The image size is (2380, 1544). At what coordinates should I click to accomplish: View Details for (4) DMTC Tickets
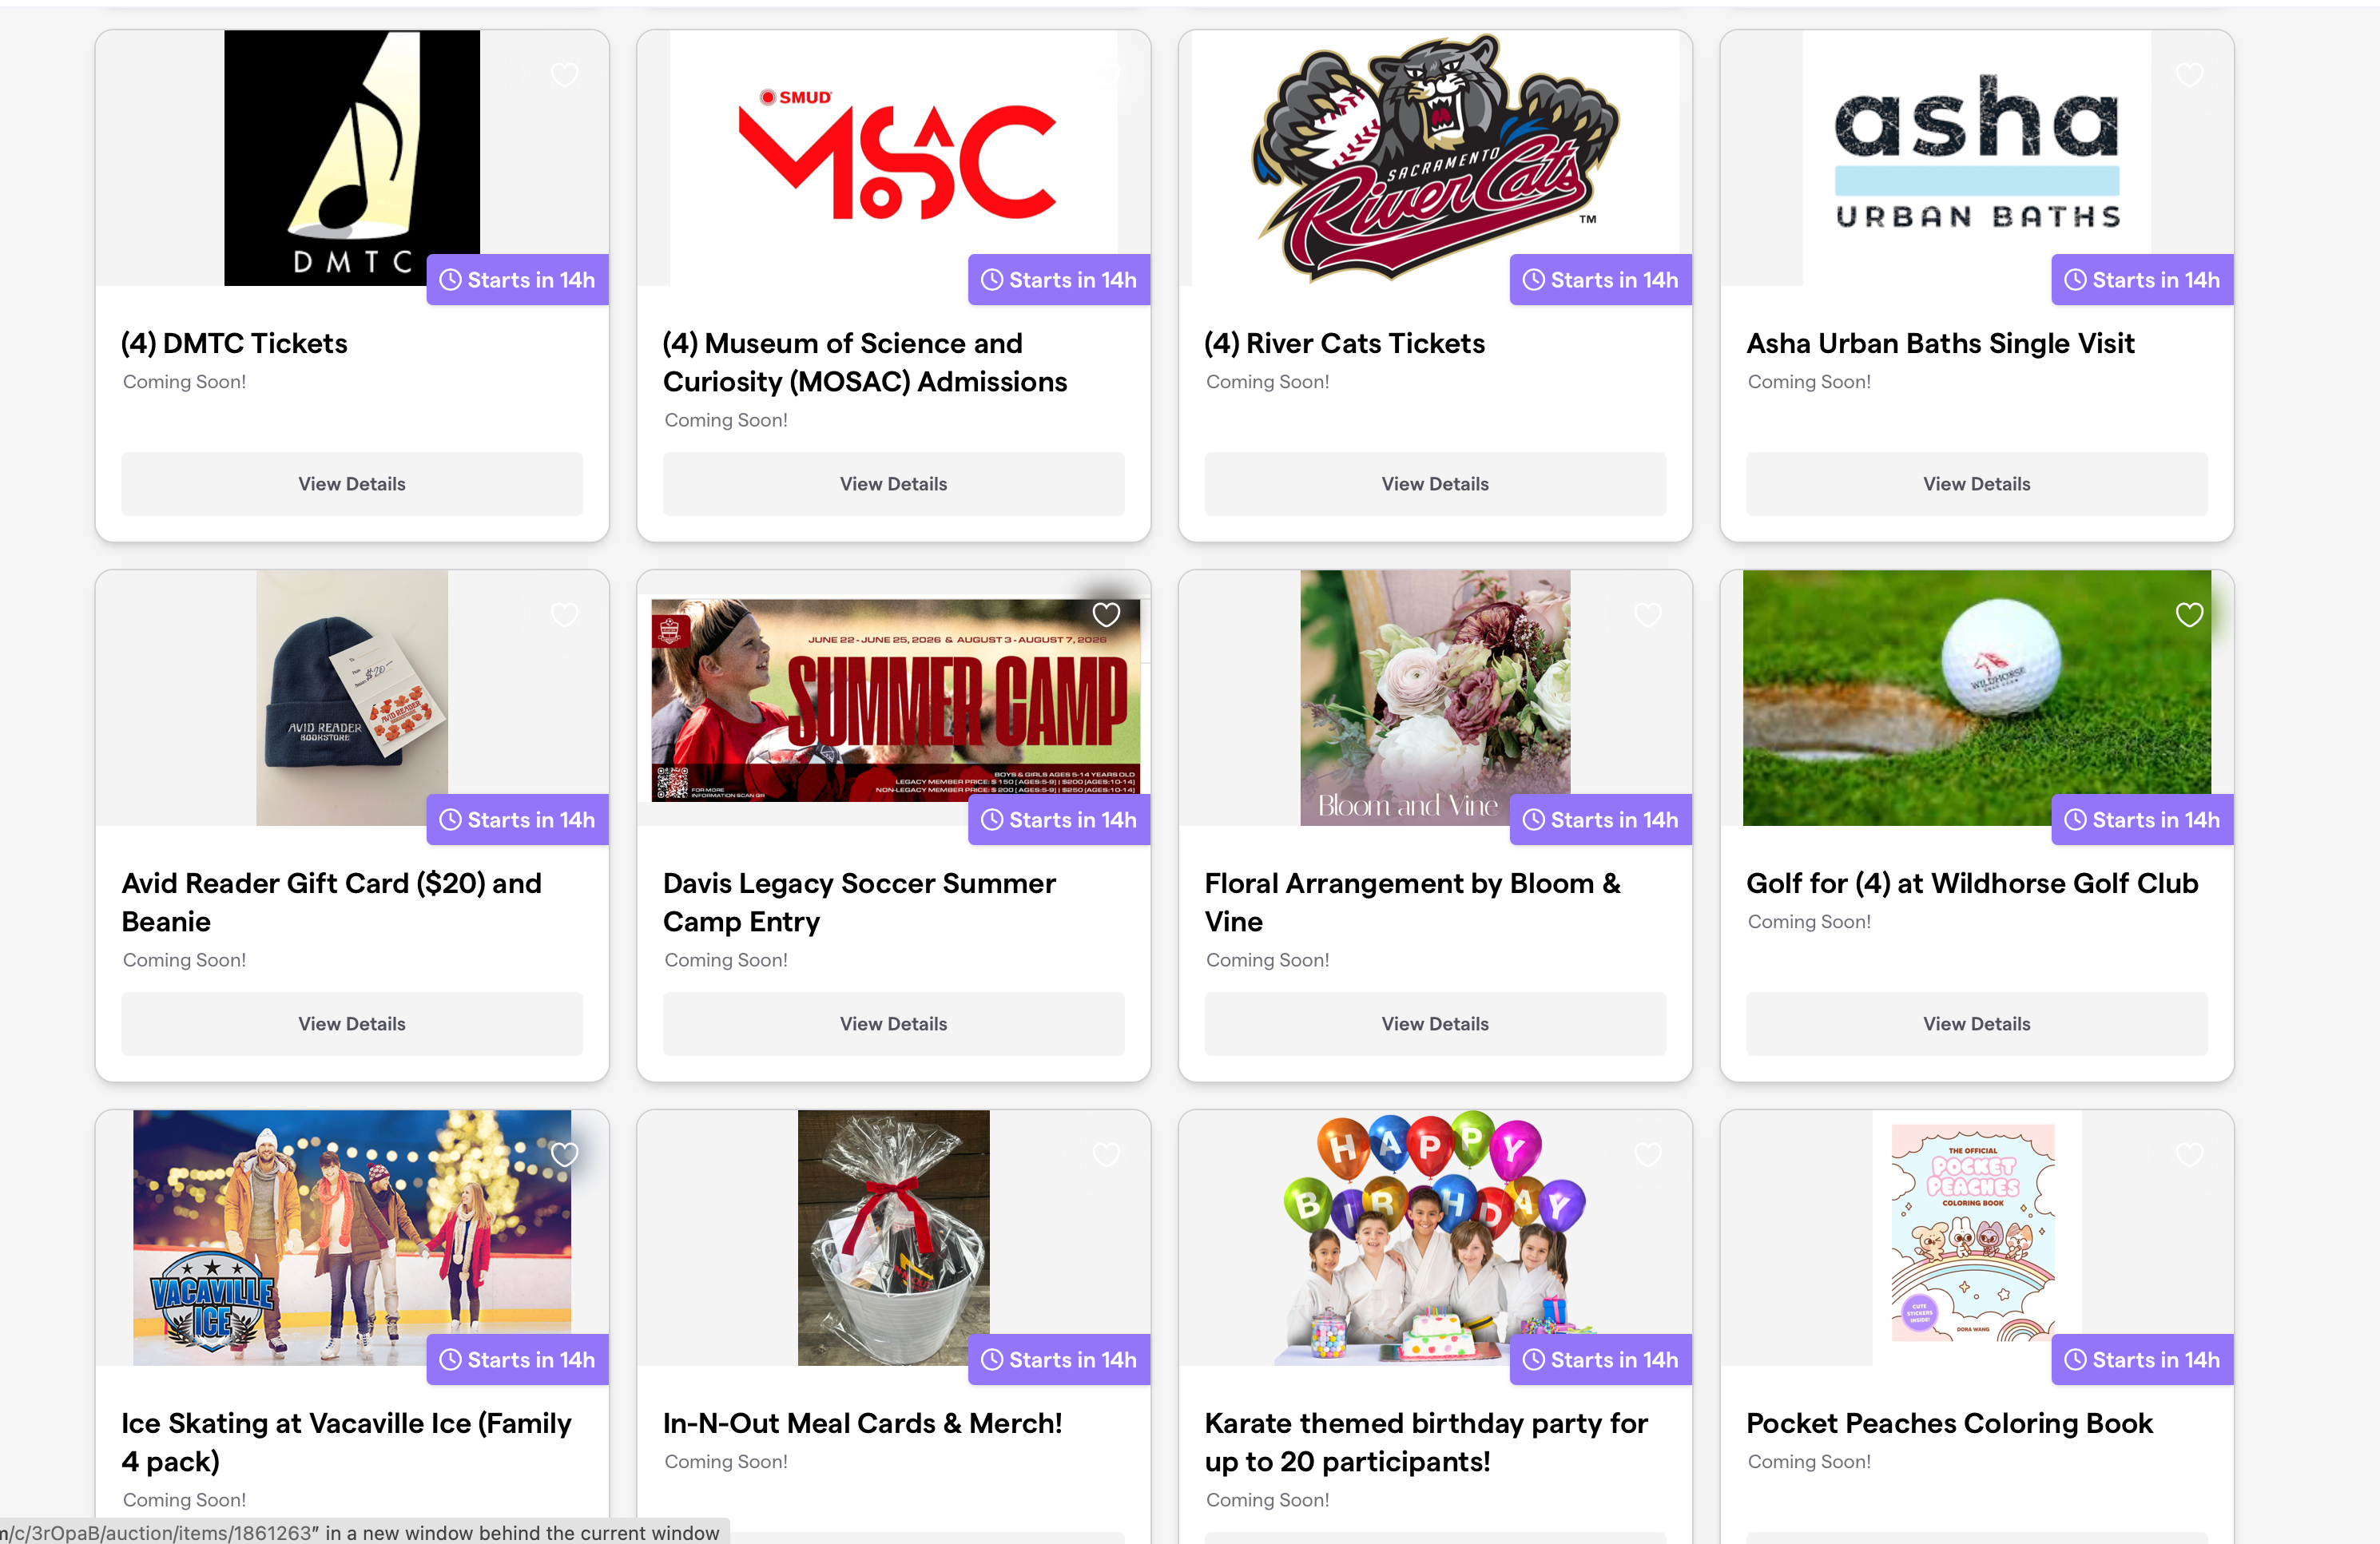(352, 484)
